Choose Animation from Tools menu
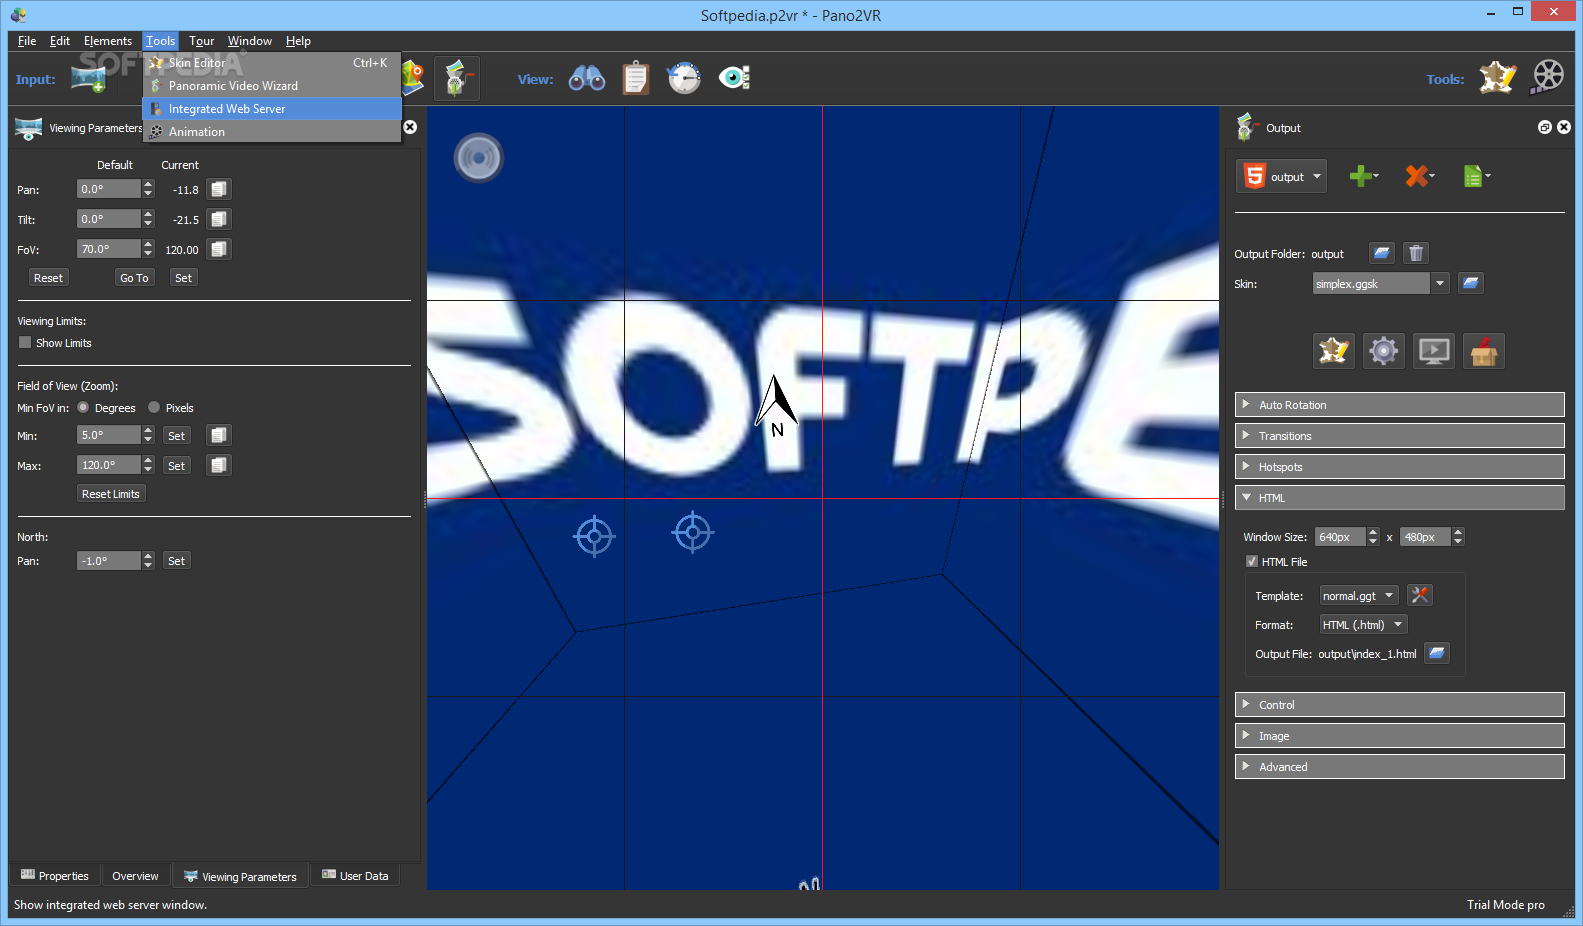 point(272,131)
